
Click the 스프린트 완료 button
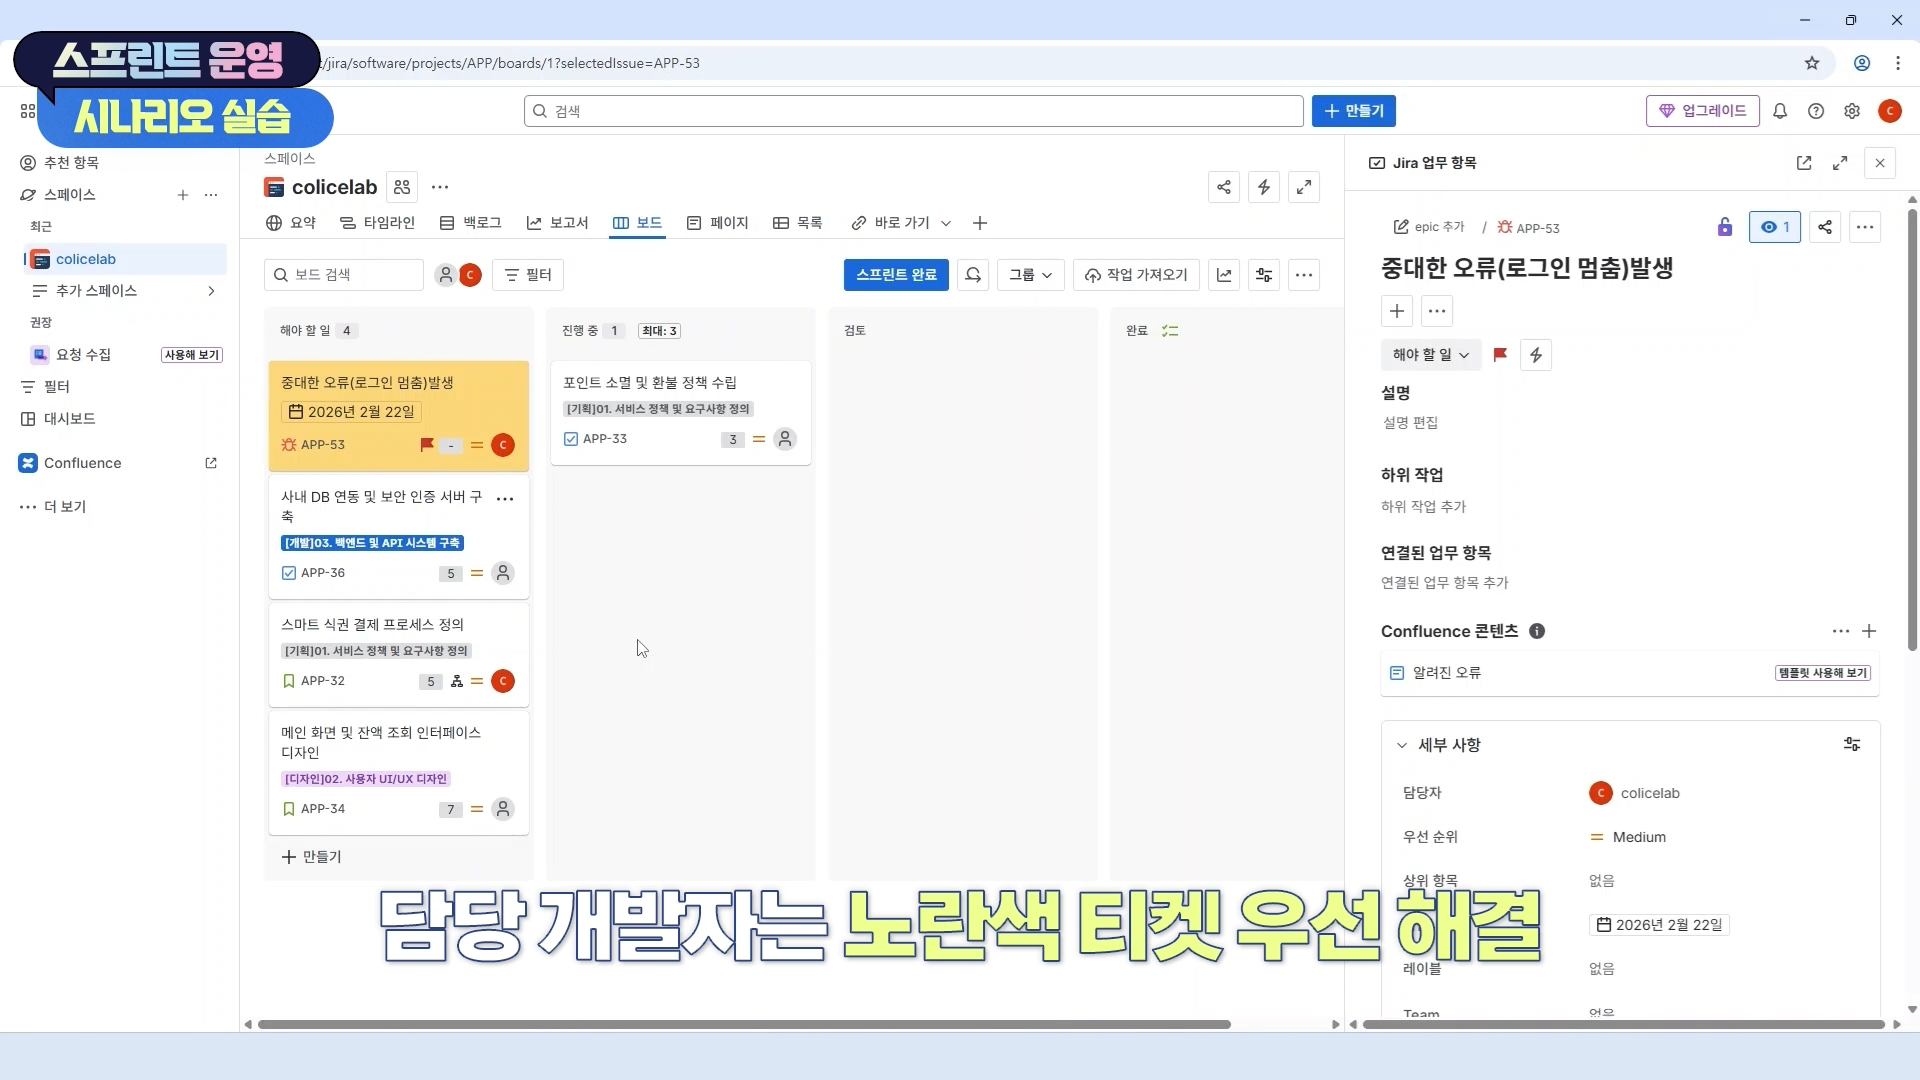896,275
